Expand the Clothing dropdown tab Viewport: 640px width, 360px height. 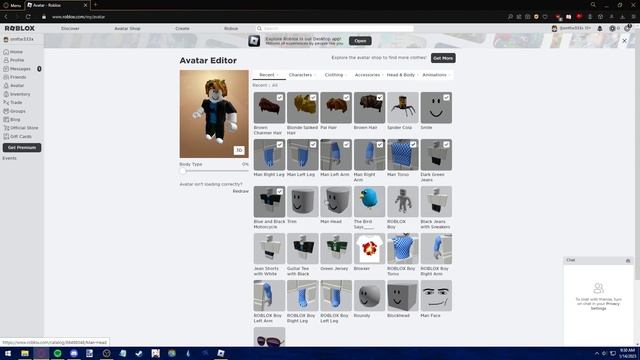click(336, 75)
